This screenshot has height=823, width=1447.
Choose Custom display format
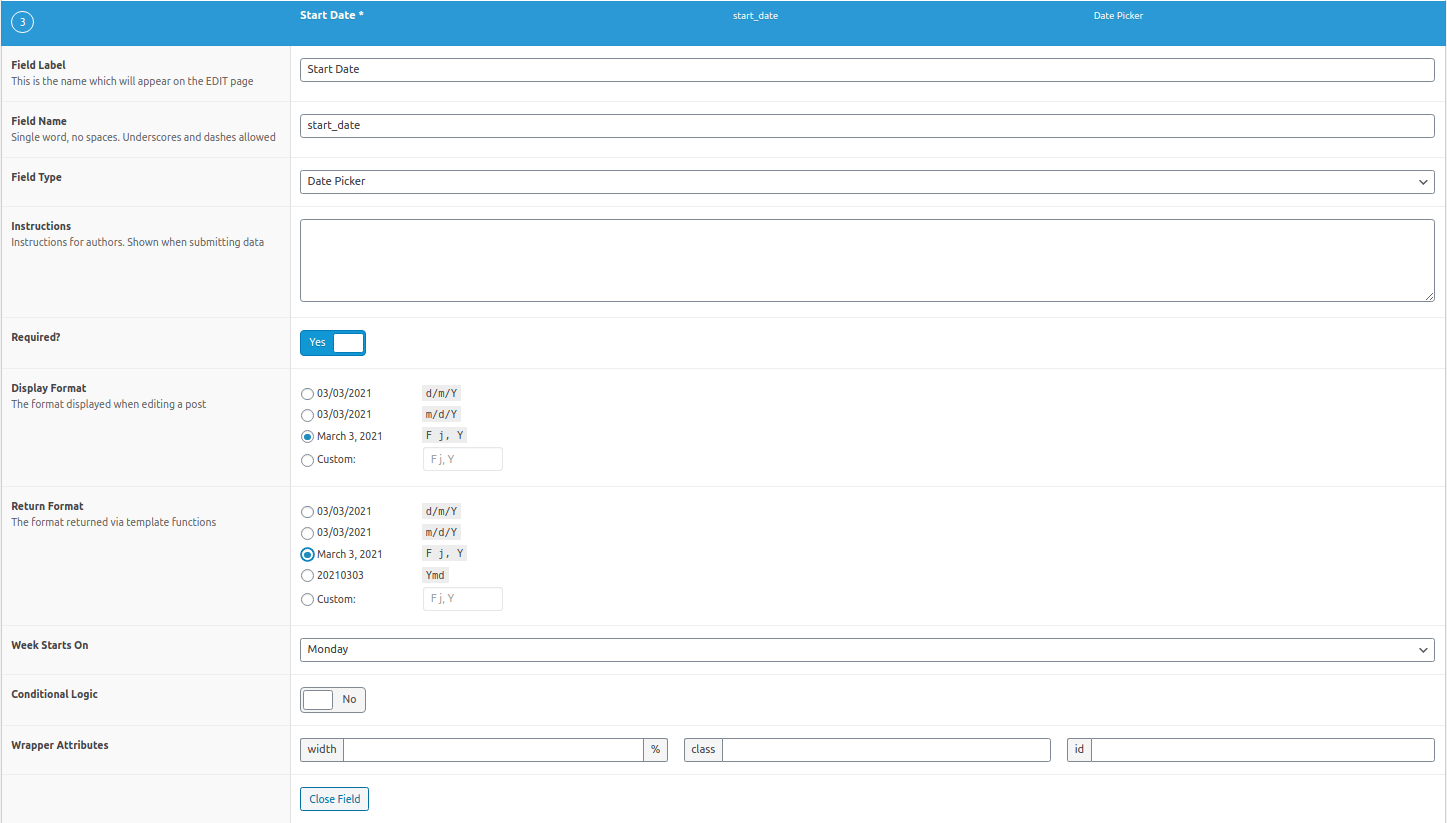pos(307,459)
